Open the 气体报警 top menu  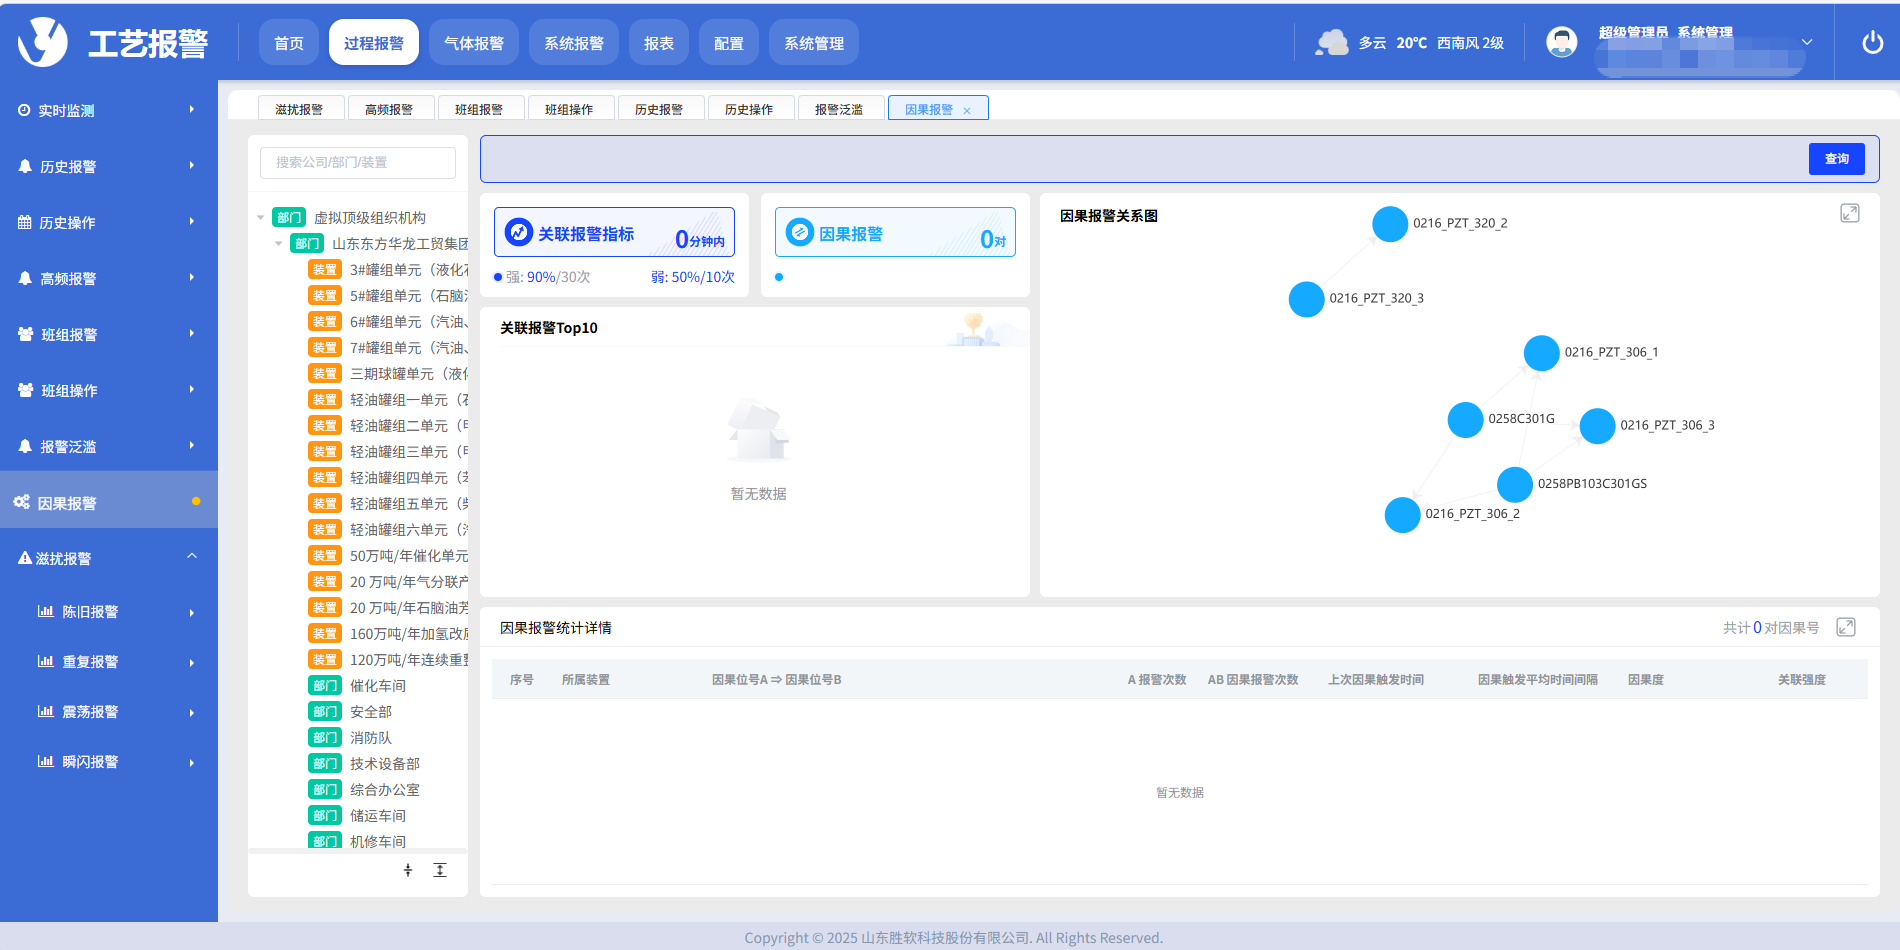pos(474,42)
